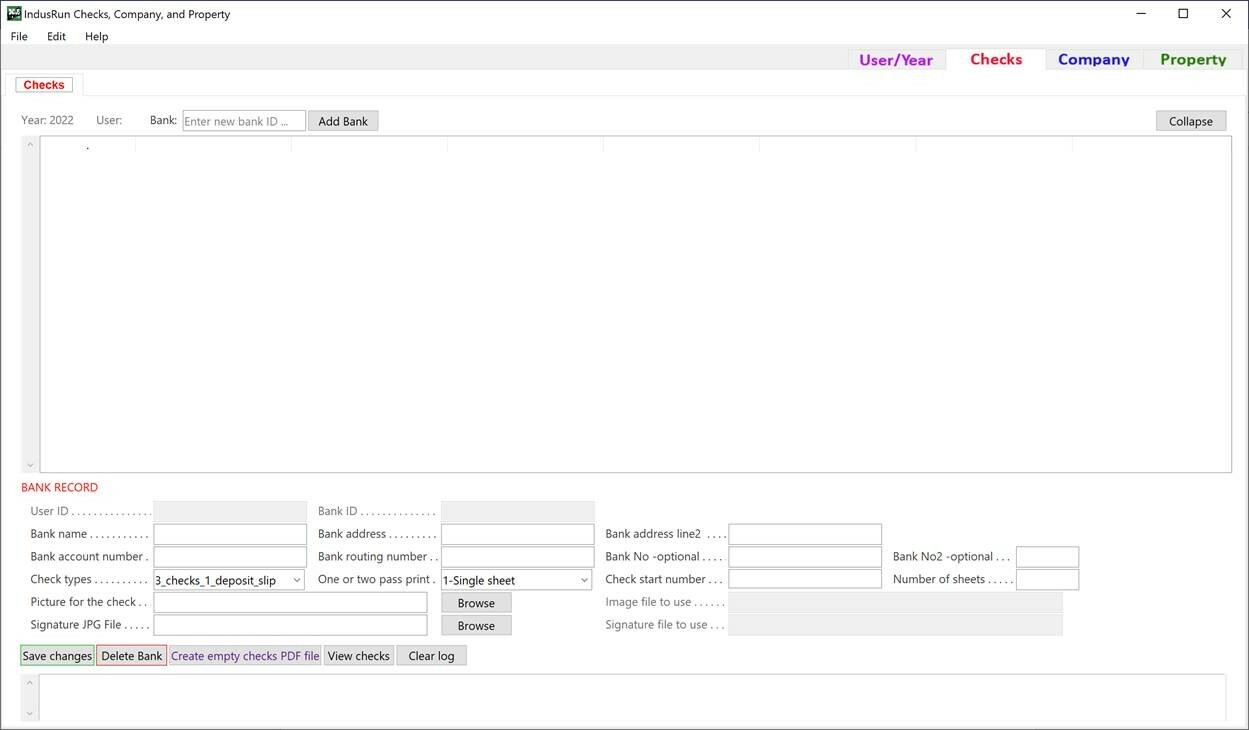Select the red Checks sub-tab
Image resolution: width=1249 pixels, height=730 pixels.
[44, 85]
